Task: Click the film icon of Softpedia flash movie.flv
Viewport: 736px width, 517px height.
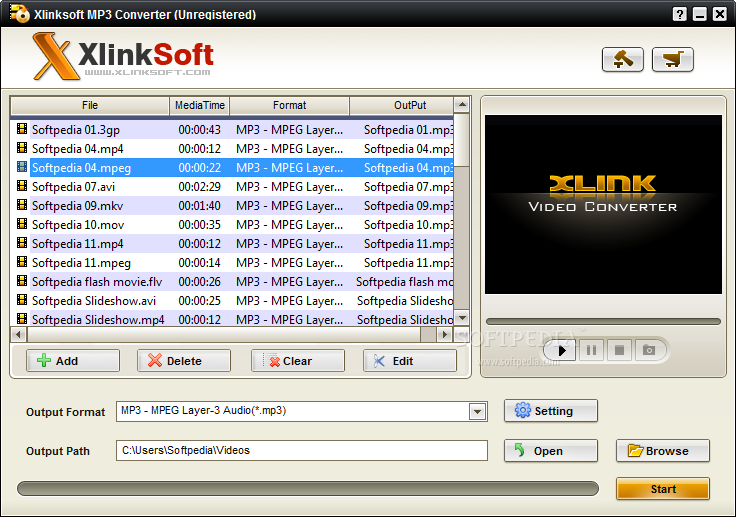Action: pos(22,281)
